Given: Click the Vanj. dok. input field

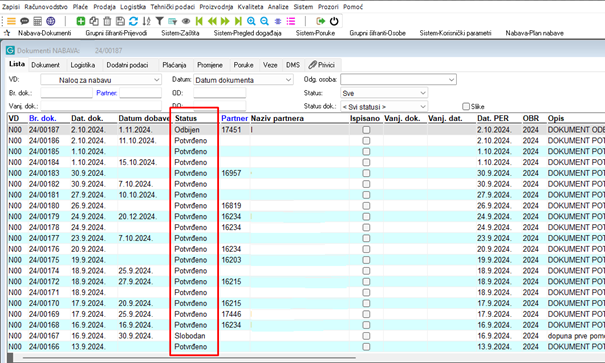Looking at the screenshot, I should 101,106.
